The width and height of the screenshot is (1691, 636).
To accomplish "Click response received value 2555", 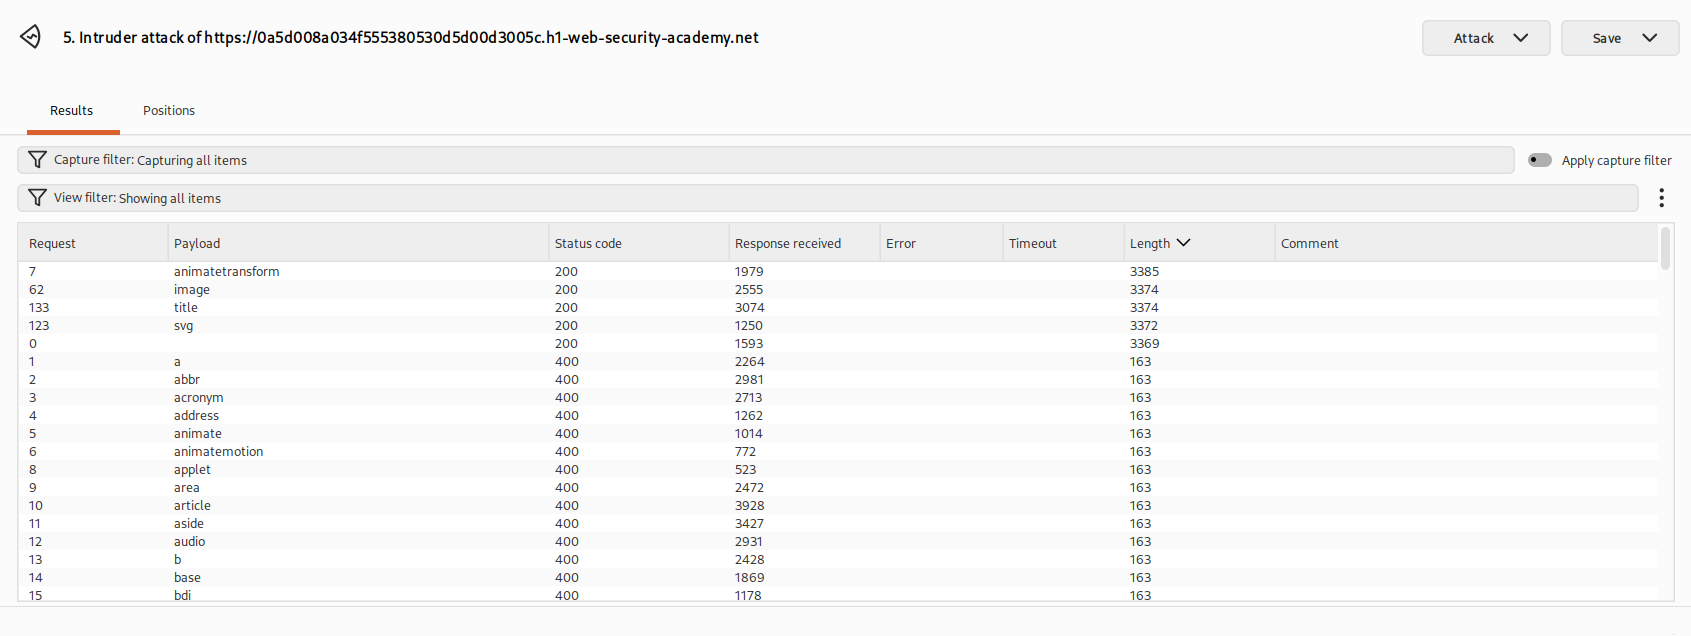I will click(x=749, y=290).
